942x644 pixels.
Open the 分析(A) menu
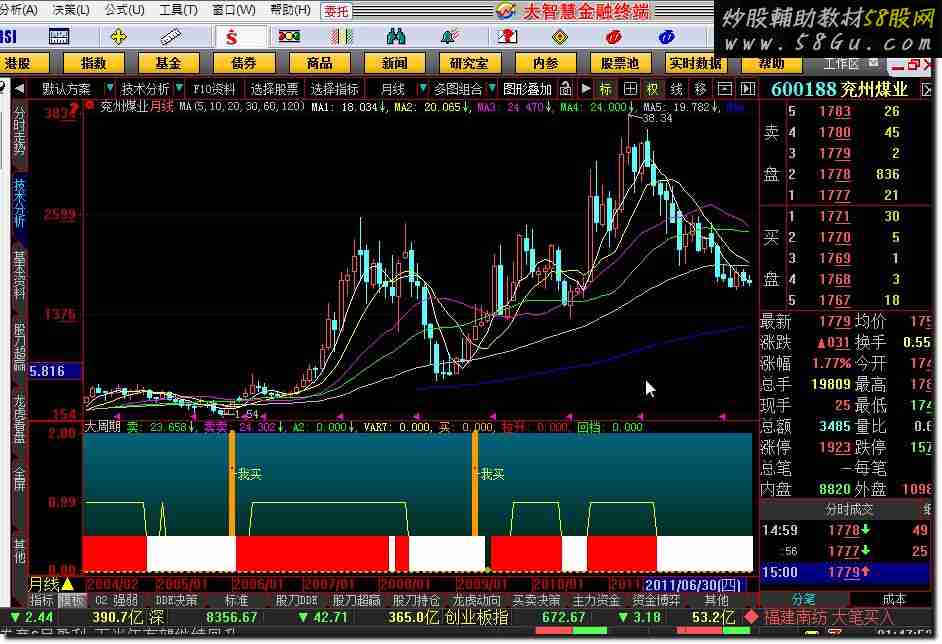coord(19,10)
